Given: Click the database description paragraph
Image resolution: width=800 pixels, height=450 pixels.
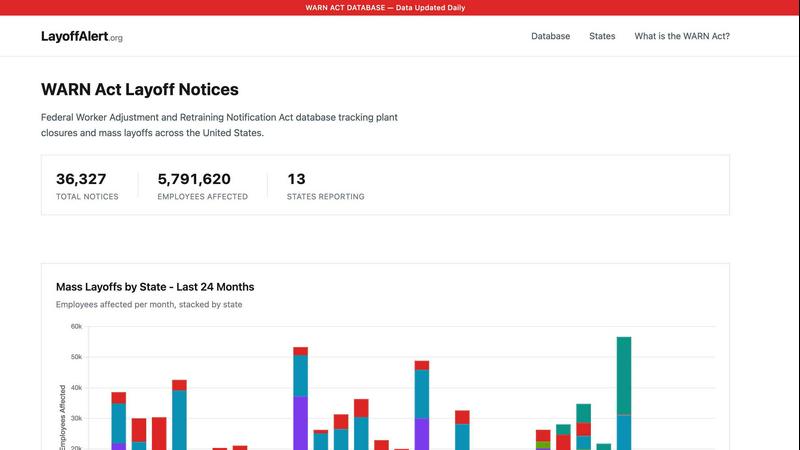Looking at the screenshot, I should [x=219, y=125].
